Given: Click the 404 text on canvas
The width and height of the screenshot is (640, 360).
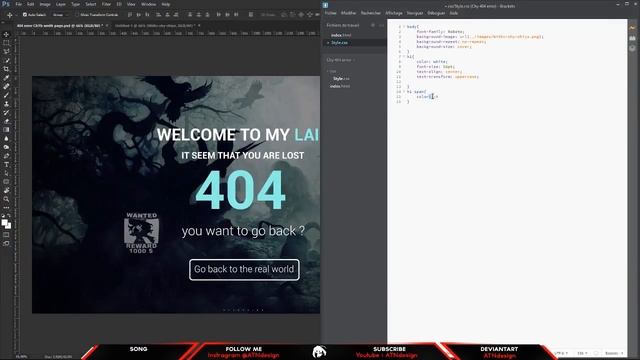Looking at the screenshot, I should [x=240, y=190].
